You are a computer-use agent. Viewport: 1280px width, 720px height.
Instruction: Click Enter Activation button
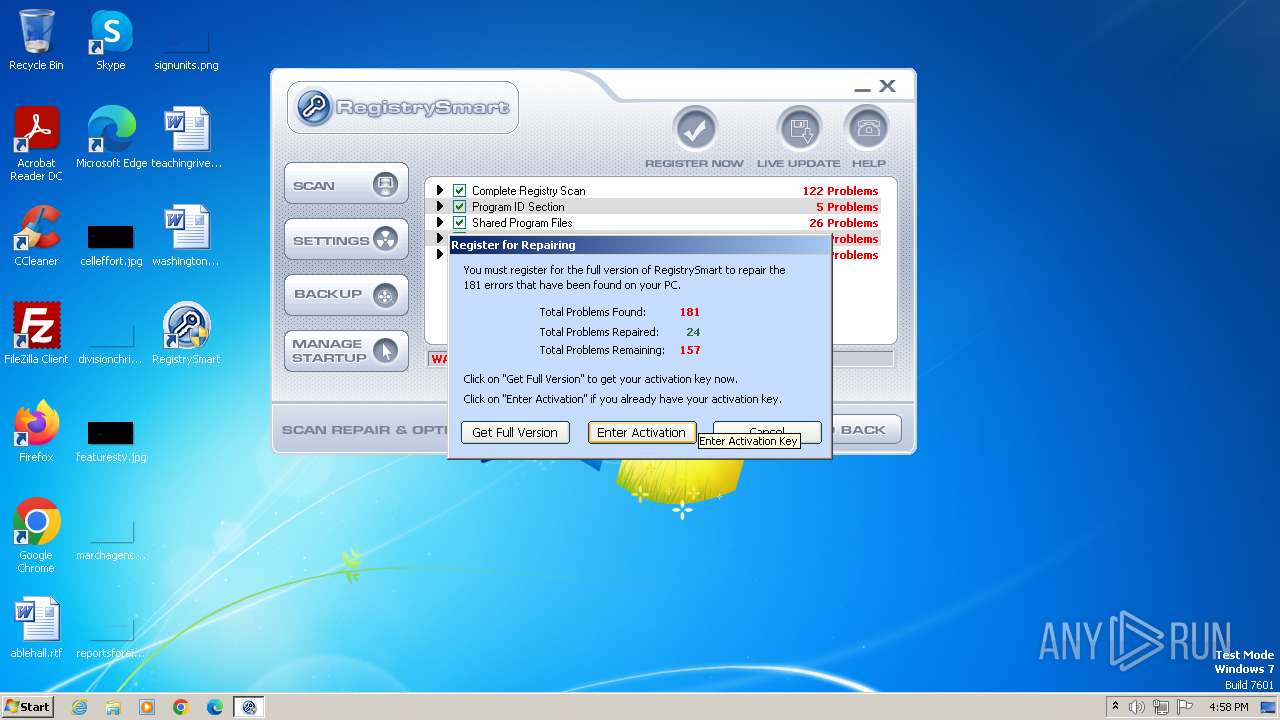641,432
